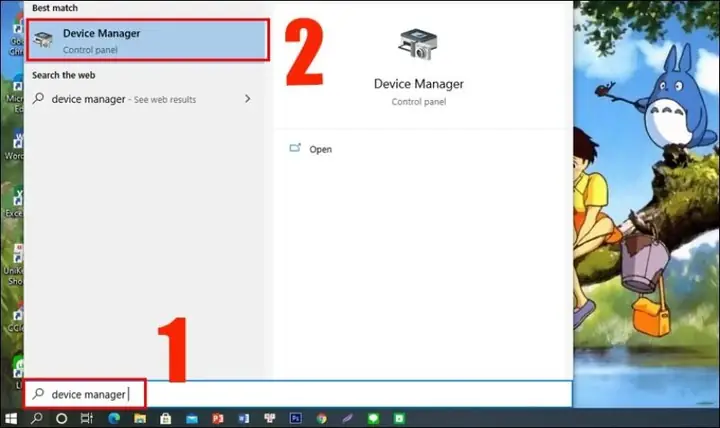This screenshot has width=720, height=428.
Task: Open the Windows Start menu
Action: tap(11, 418)
